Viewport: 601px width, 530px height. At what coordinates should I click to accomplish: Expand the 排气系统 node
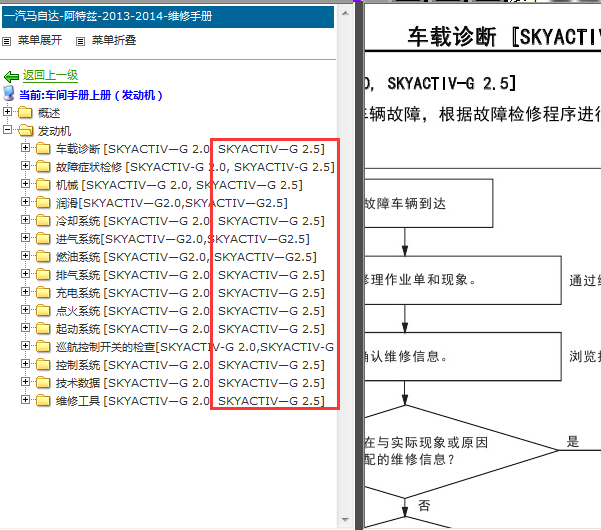pyautogui.click(x=25, y=274)
